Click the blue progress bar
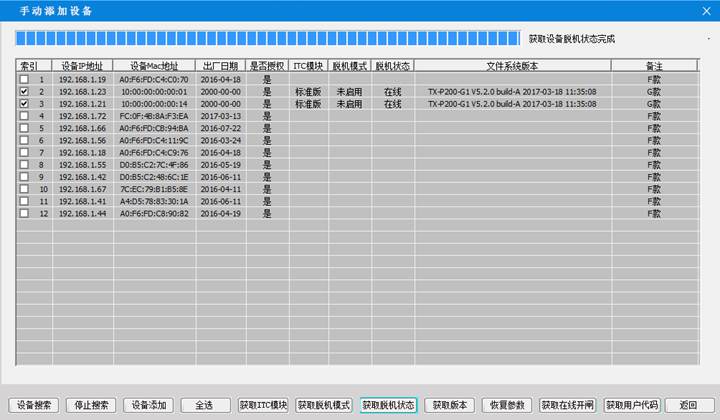This screenshot has height=420, width=720. pos(268,39)
